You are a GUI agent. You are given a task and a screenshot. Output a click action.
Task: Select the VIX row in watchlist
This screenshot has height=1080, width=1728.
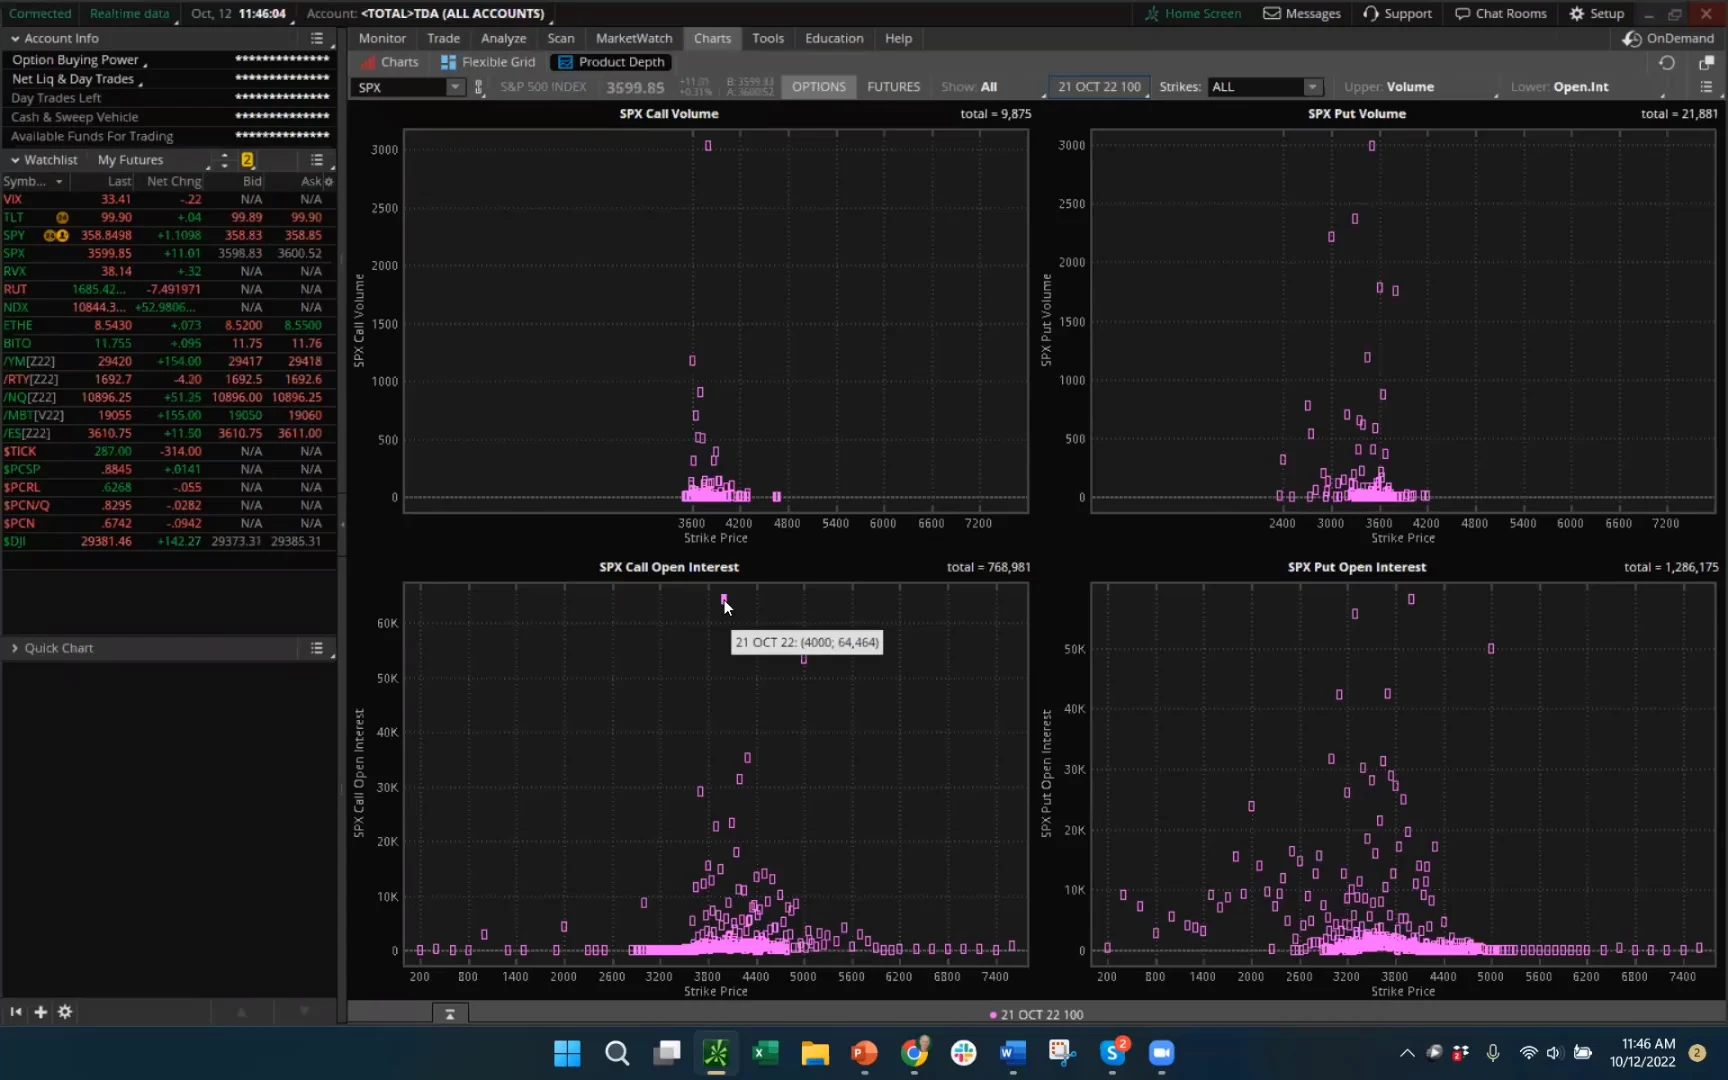[168, 199]
